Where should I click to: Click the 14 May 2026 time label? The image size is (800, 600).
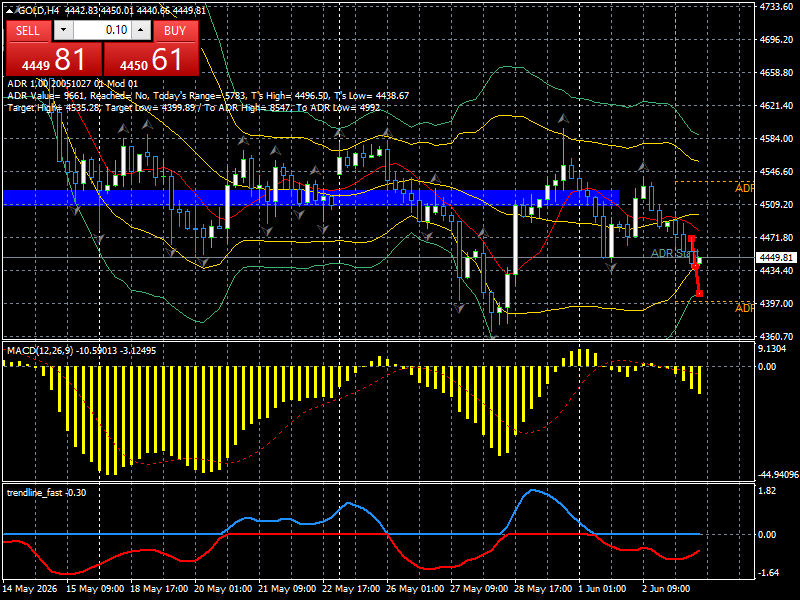point(30,588)
